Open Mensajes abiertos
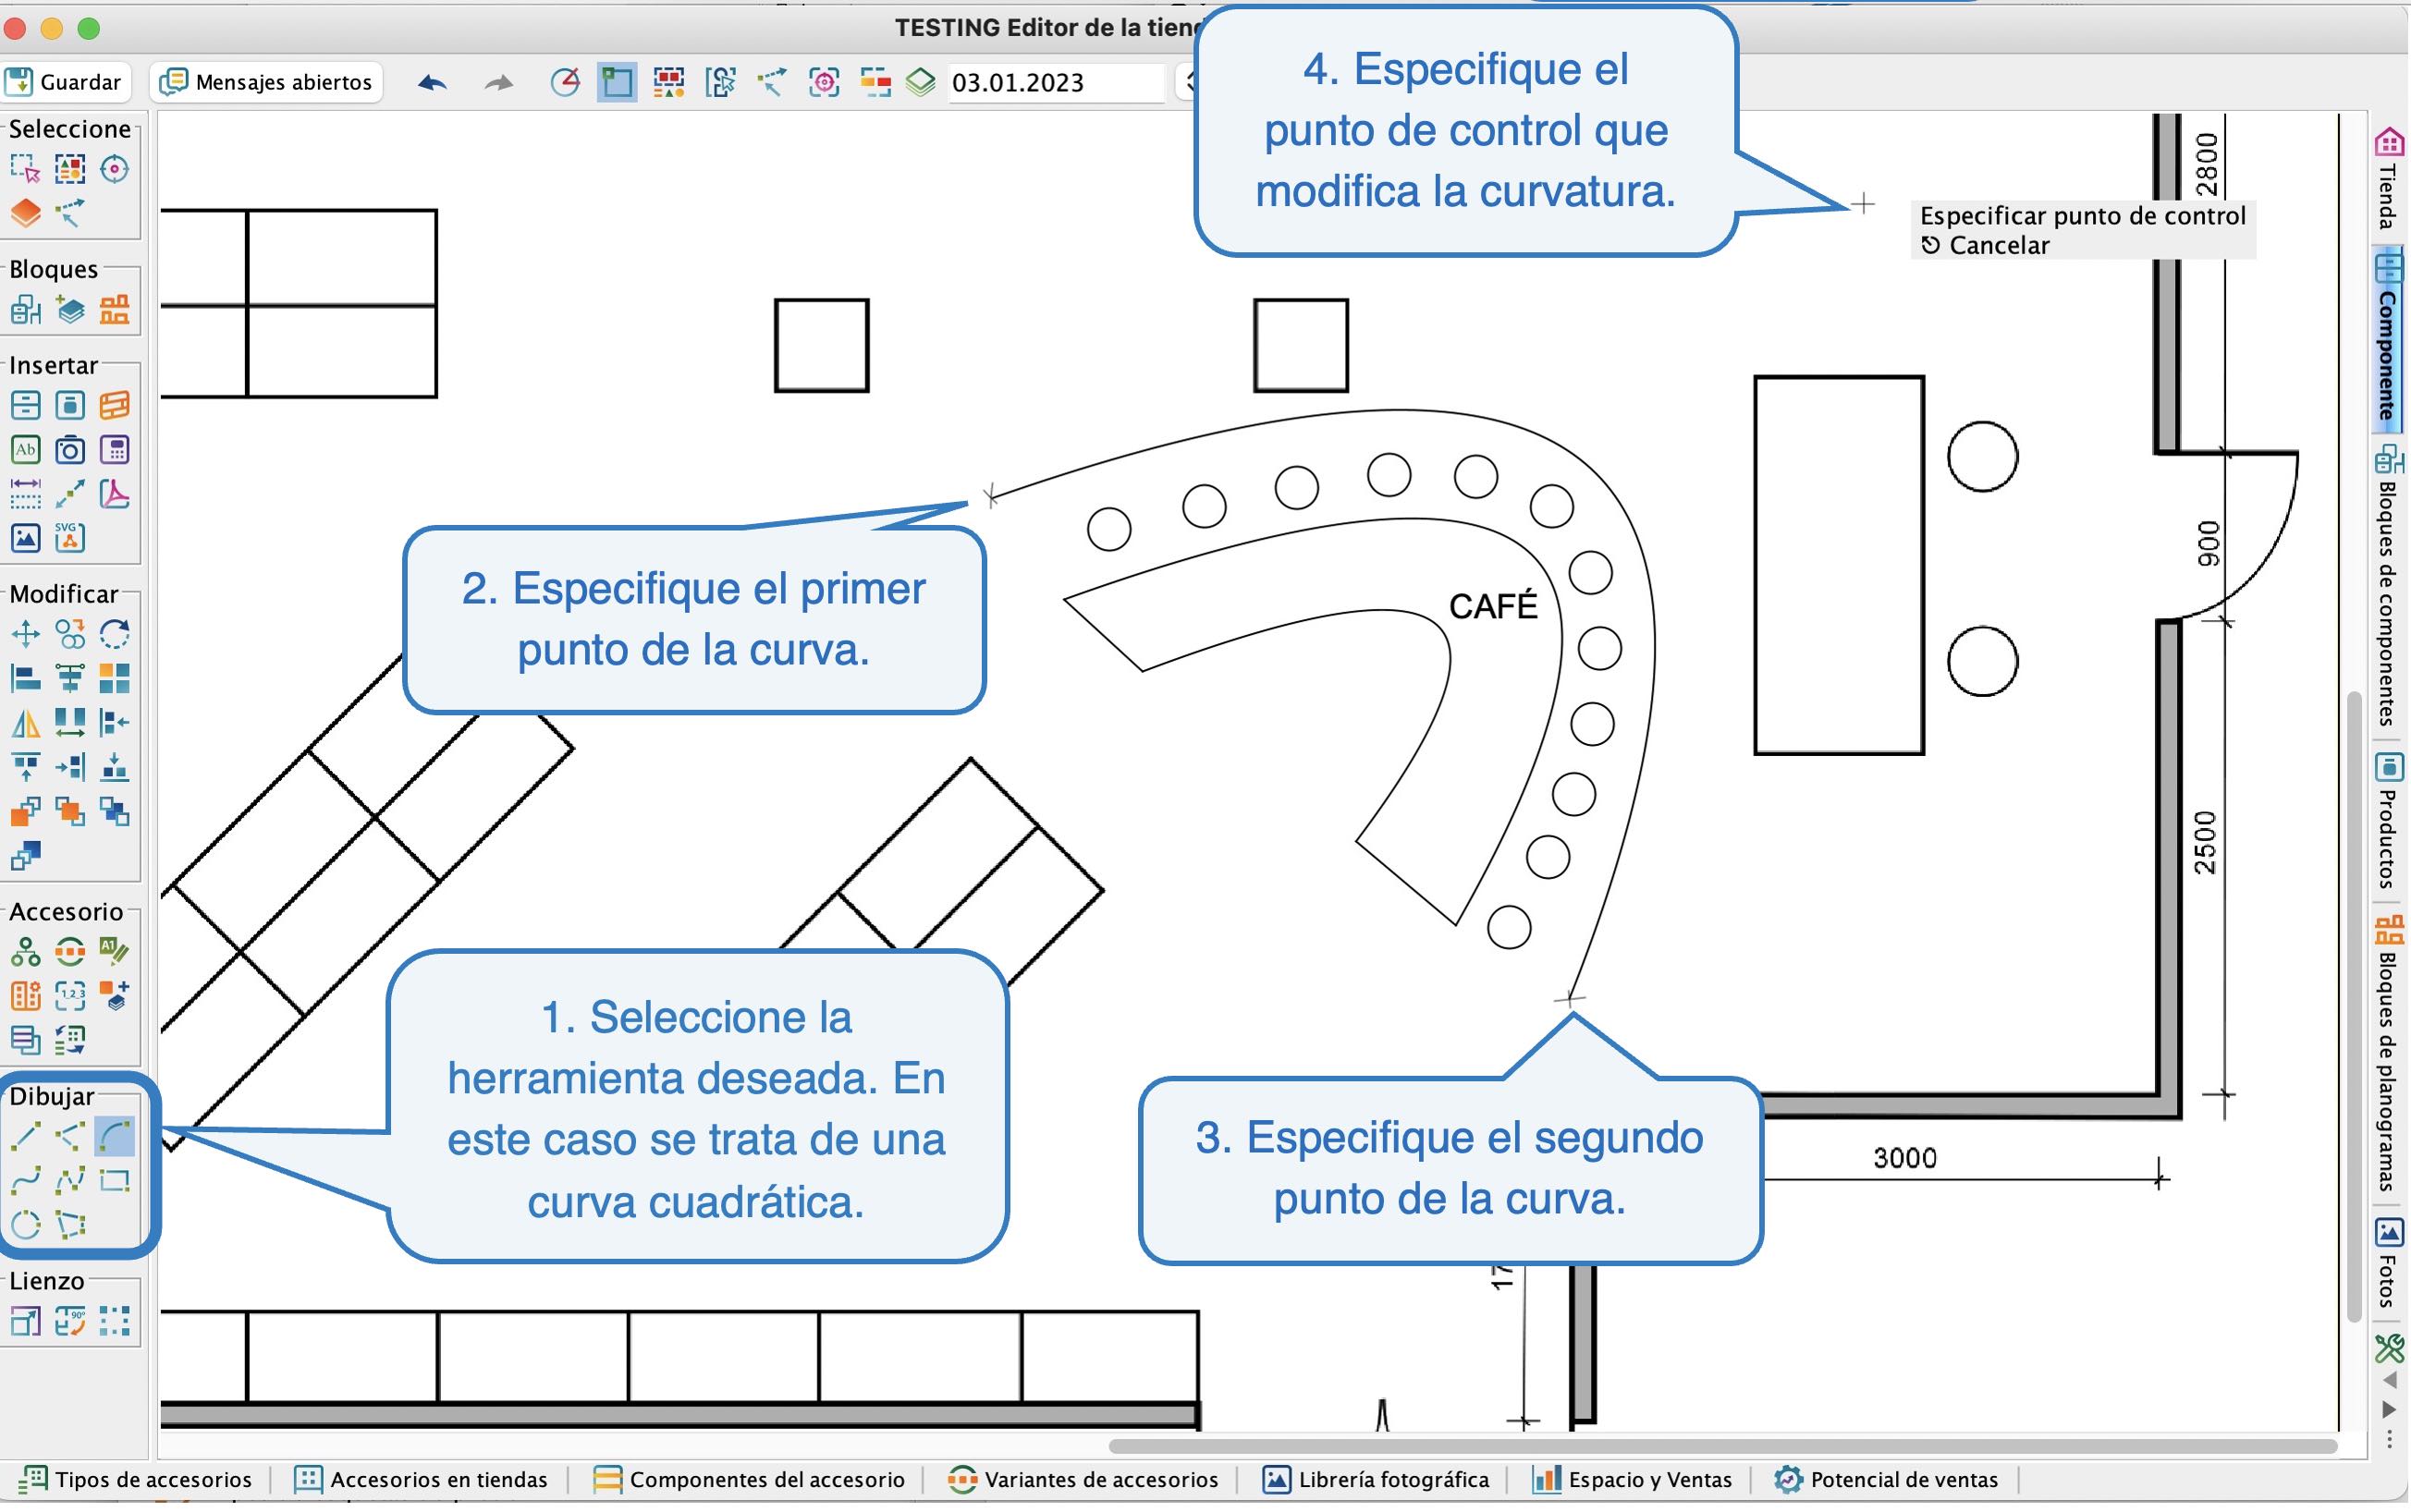This screenshot has height=1512, width=2411. click(x=267, y=82)
